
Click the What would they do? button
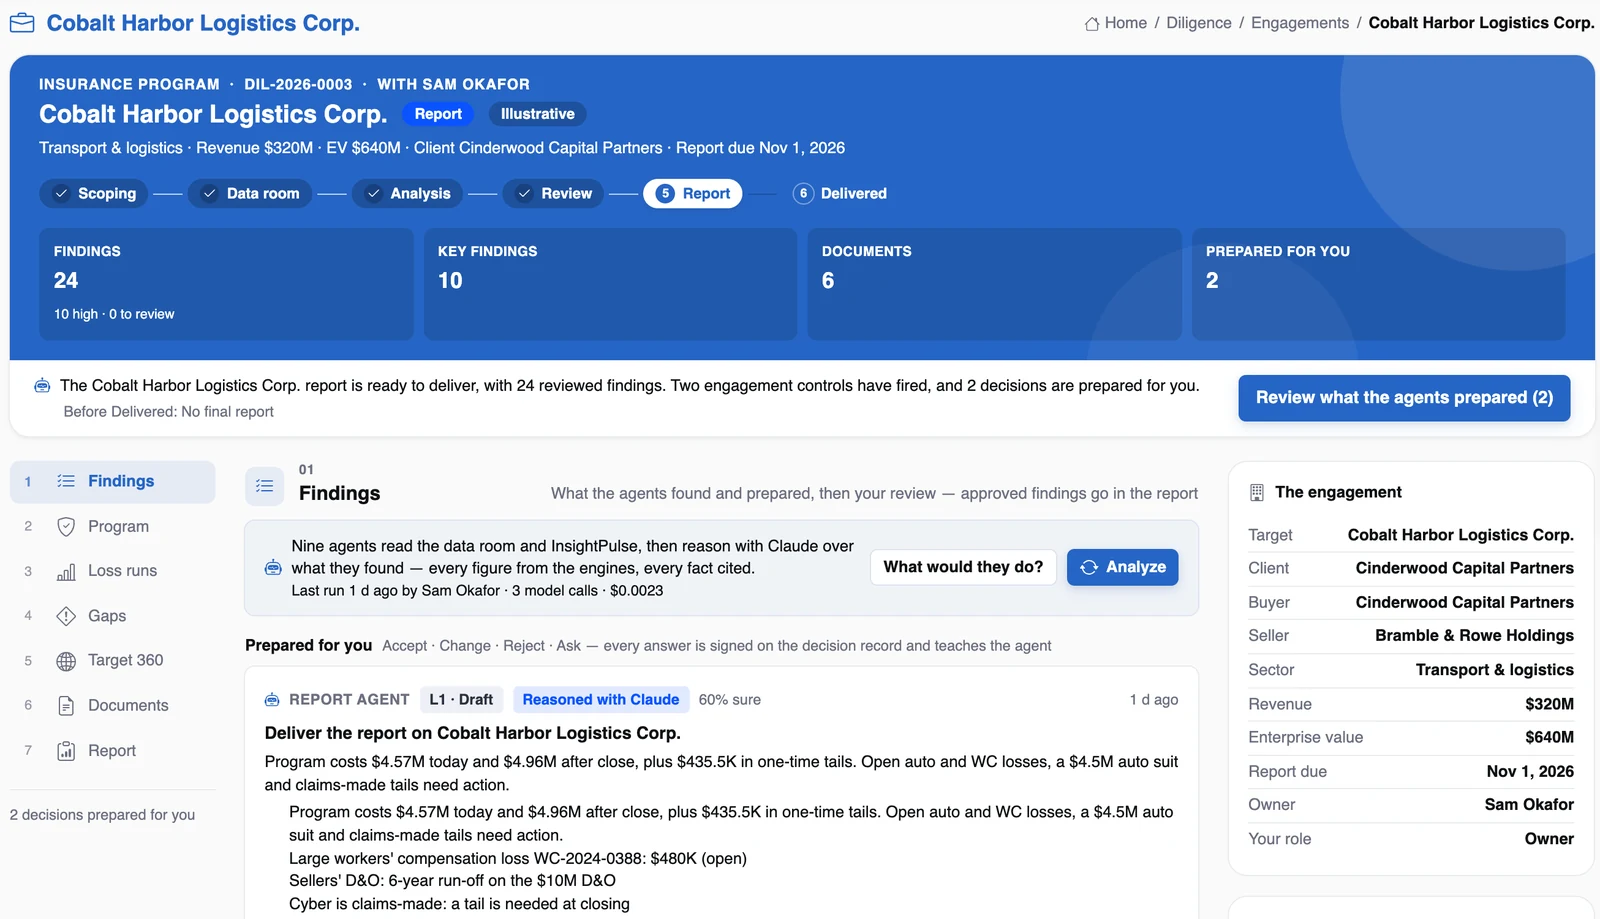(x=963, y=567)
